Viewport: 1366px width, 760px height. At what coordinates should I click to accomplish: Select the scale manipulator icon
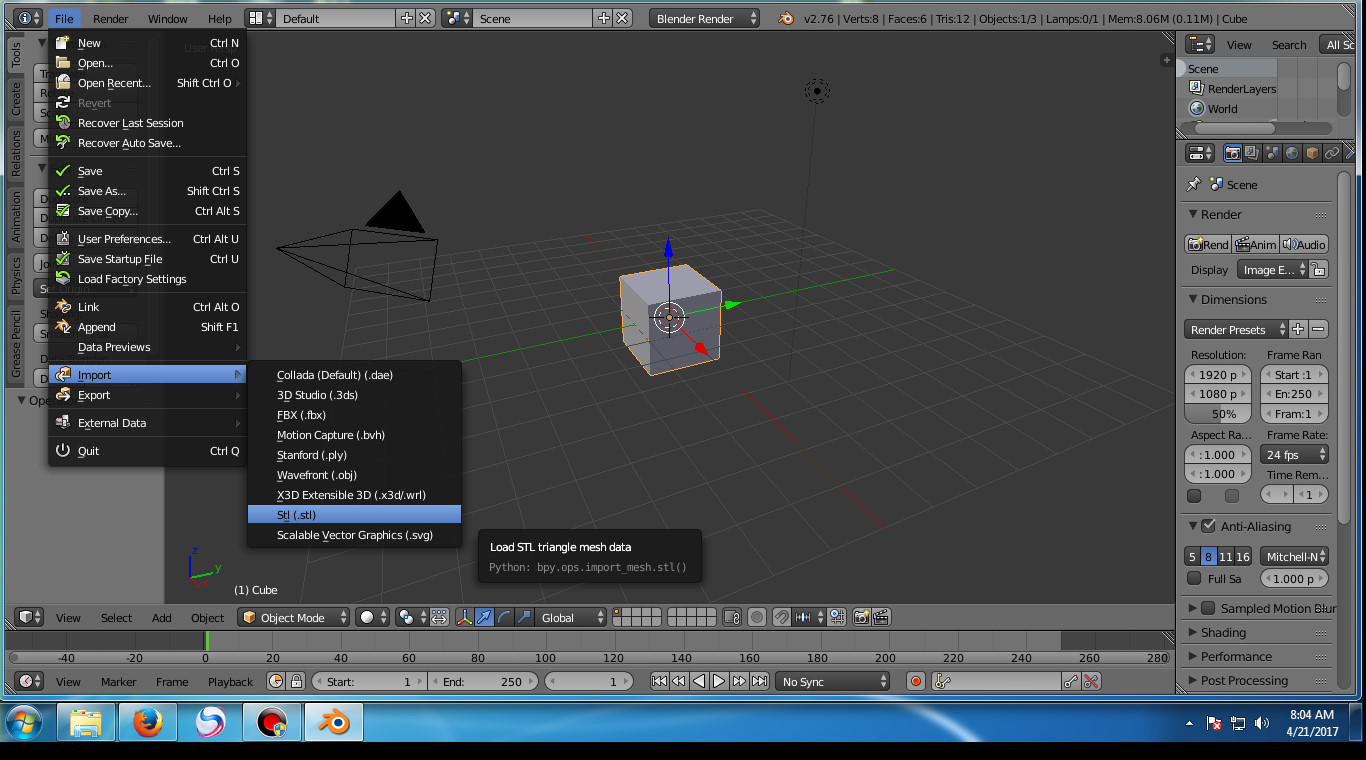523,617
